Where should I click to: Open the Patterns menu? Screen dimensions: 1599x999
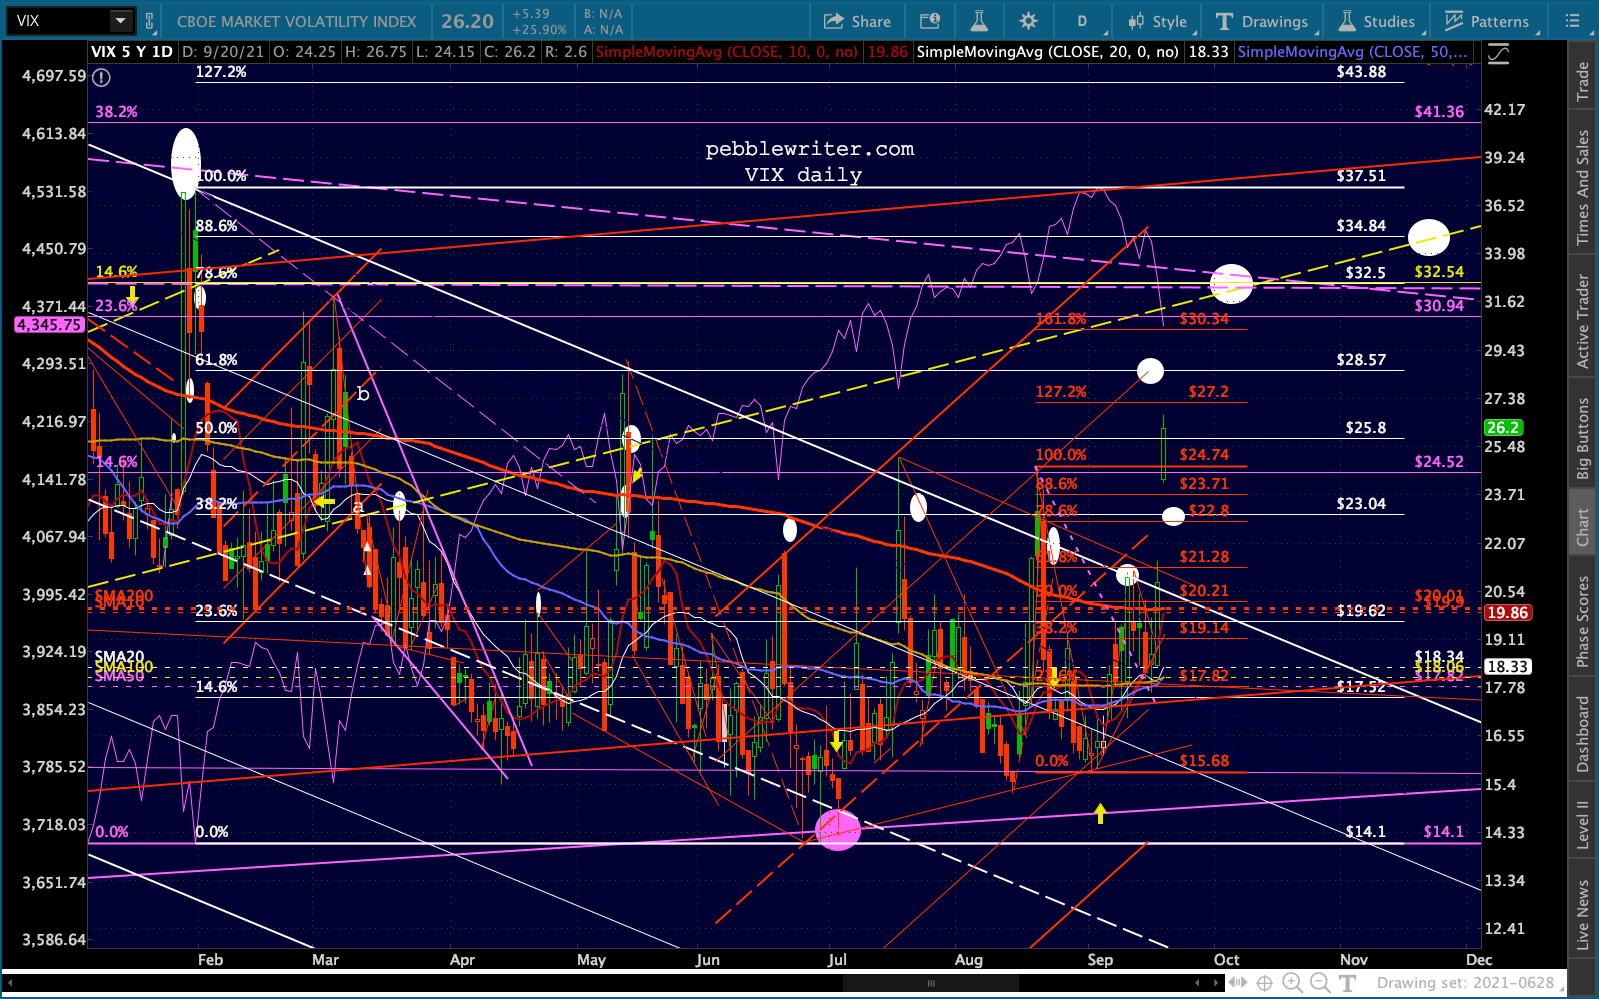pos(1487,21)
